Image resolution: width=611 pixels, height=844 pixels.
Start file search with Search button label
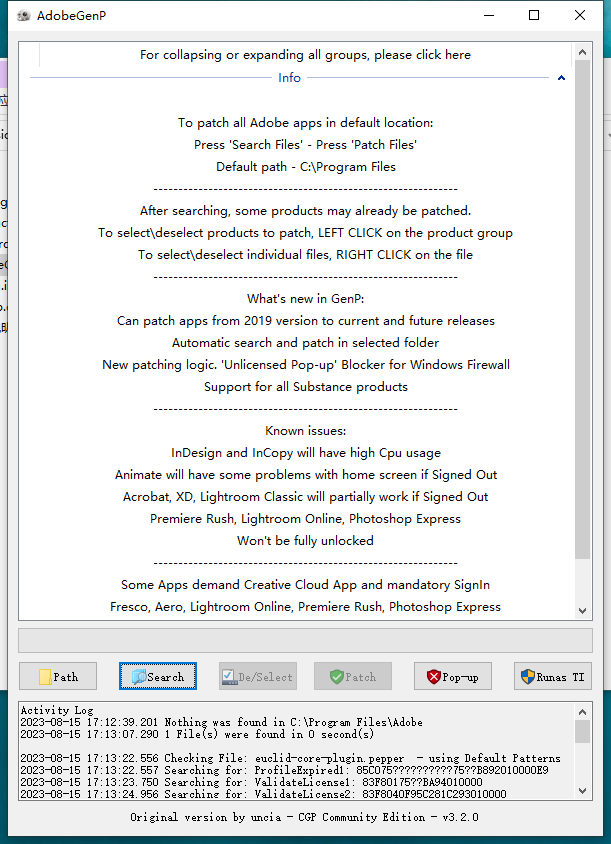point(166,677)
